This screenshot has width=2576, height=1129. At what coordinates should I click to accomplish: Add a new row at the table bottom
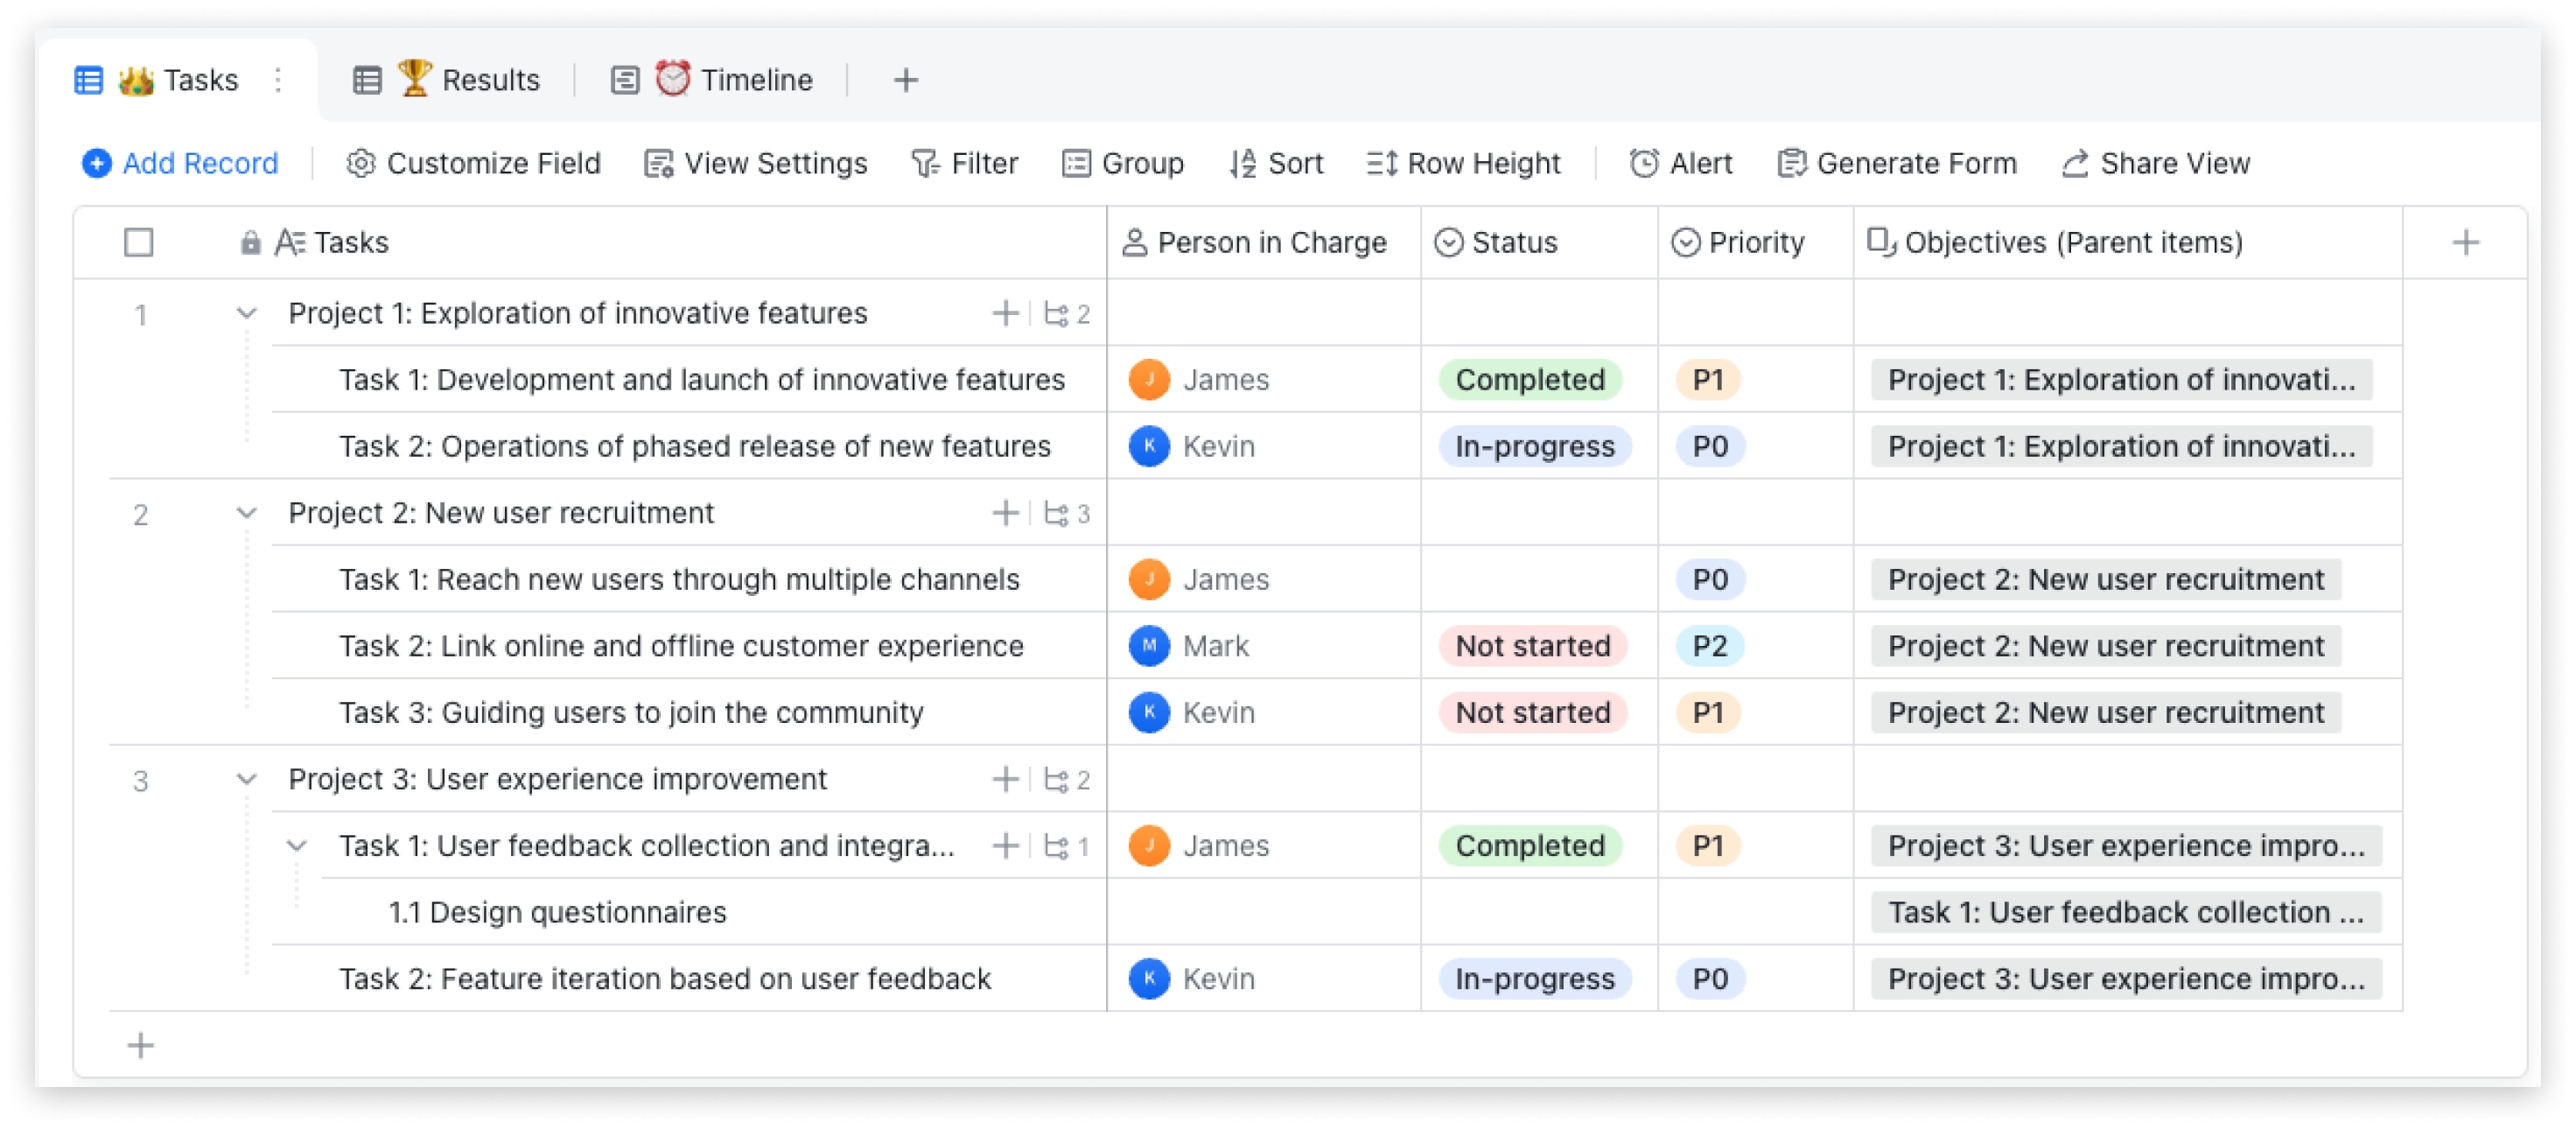140,1045
